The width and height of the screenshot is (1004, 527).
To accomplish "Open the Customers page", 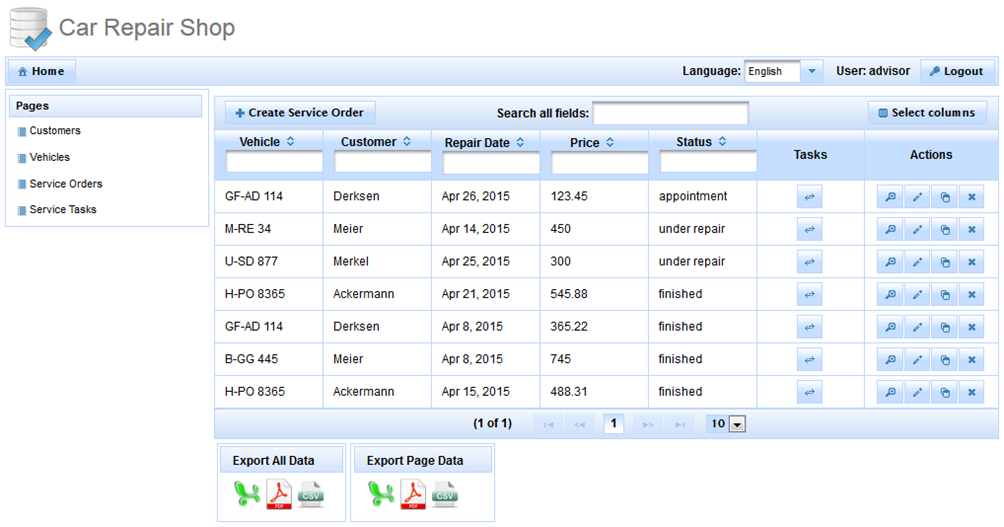I will [54, 131].
